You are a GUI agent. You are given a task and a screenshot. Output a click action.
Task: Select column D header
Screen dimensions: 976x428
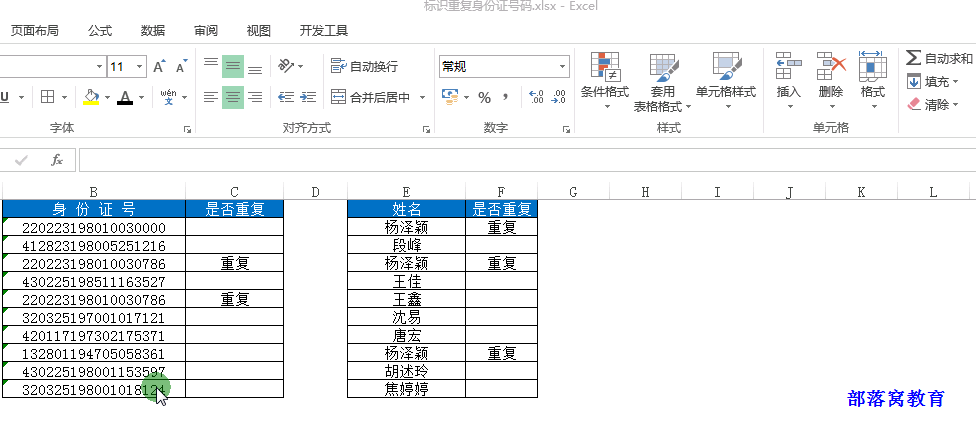click(316, 192)
